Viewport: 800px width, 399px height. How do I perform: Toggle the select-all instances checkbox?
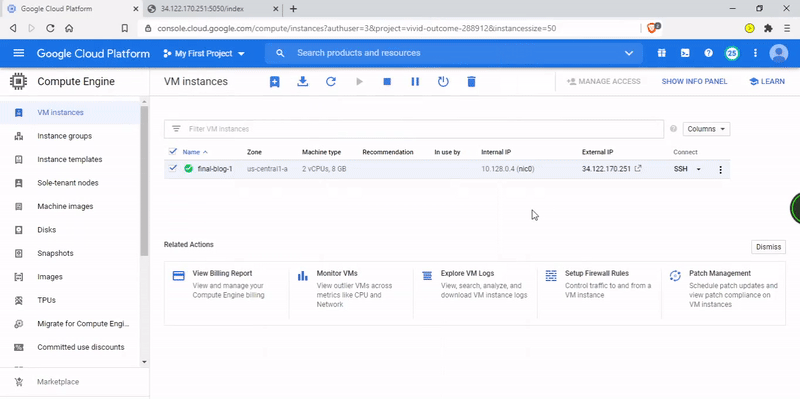click(172, 151)
